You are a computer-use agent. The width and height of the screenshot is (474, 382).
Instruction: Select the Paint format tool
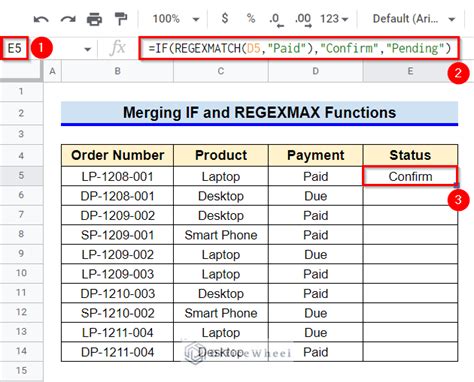pyautogui.click(x=121, y=19)
